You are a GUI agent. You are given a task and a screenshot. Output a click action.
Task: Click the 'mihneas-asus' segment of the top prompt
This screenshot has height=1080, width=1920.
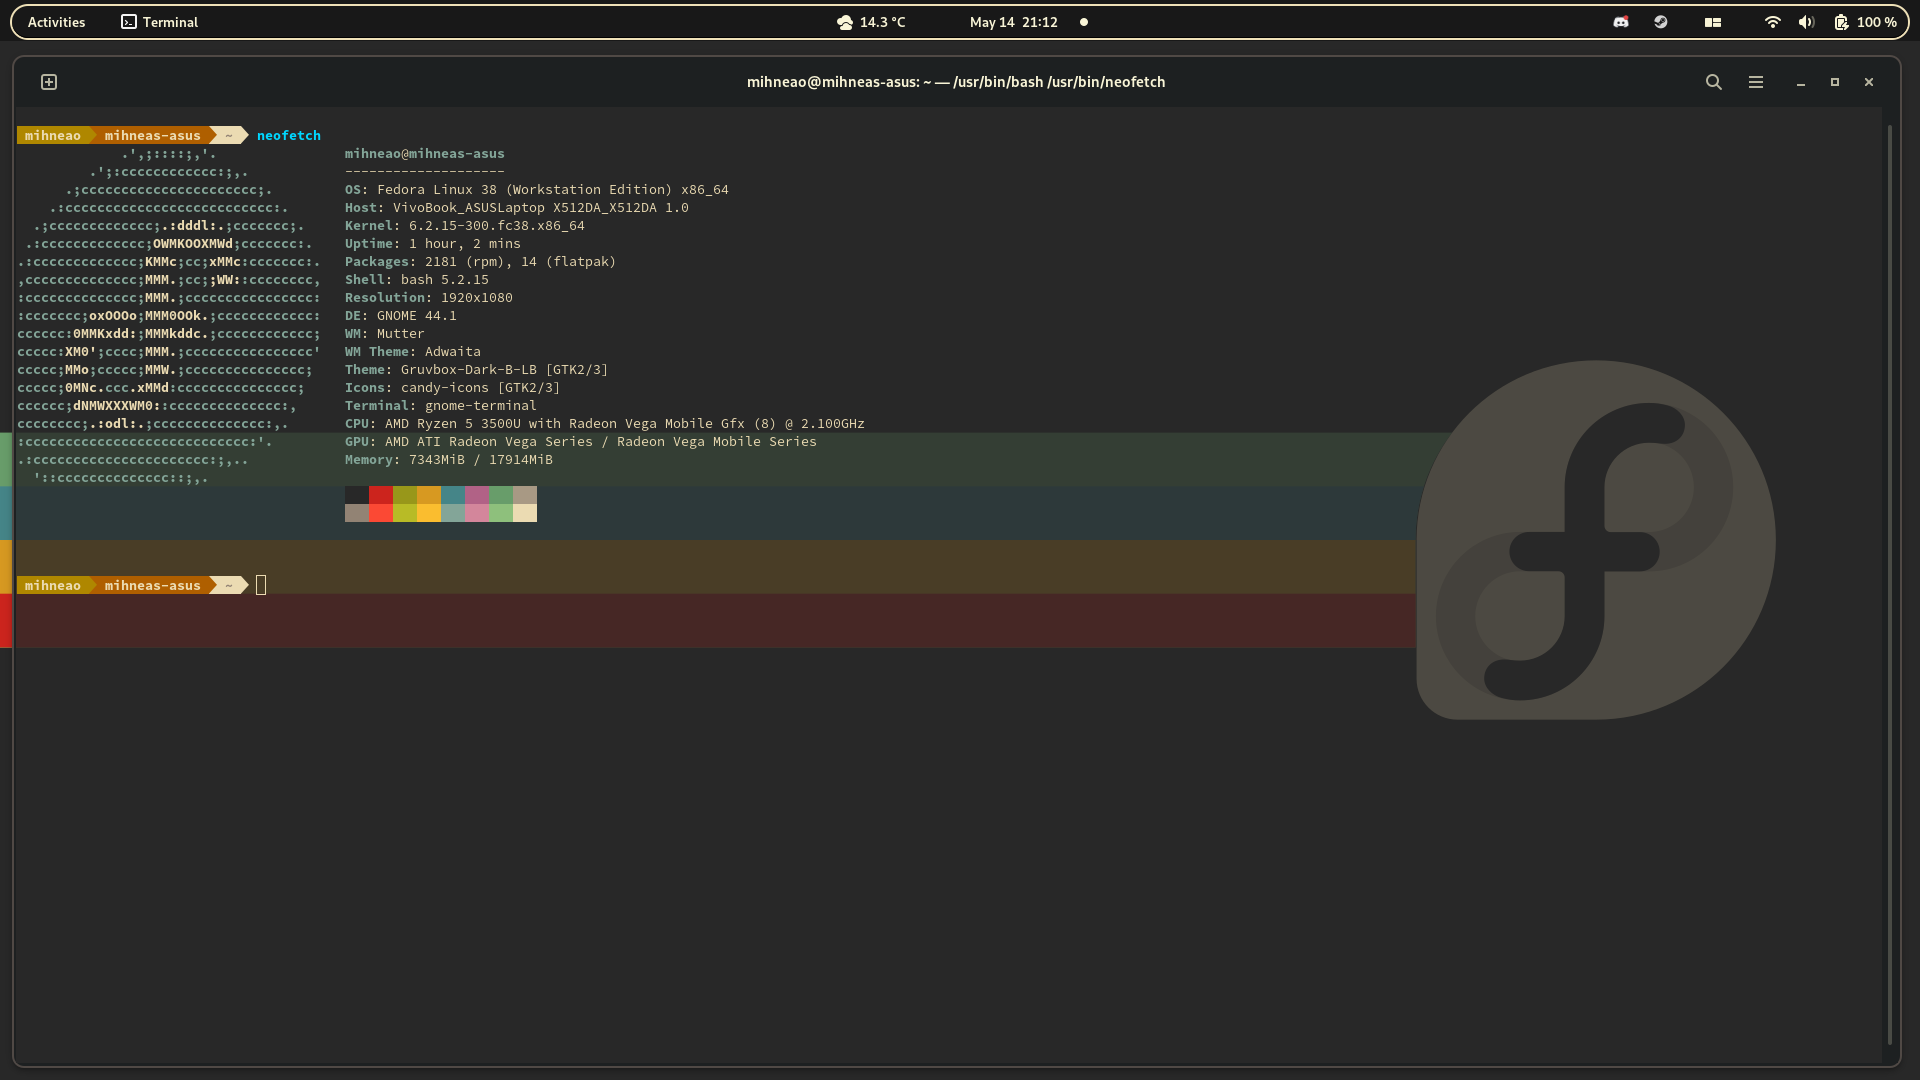coord(152,135)
